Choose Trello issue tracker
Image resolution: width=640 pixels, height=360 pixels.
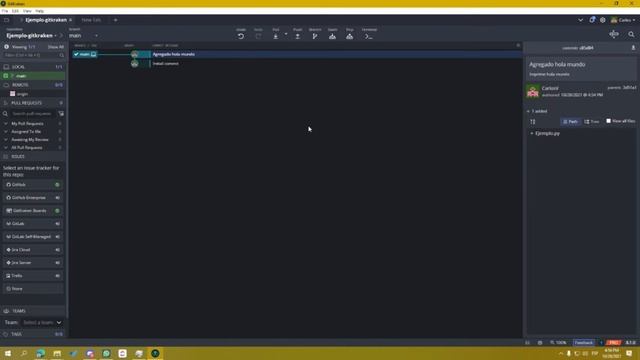click(x=33, y=276)
